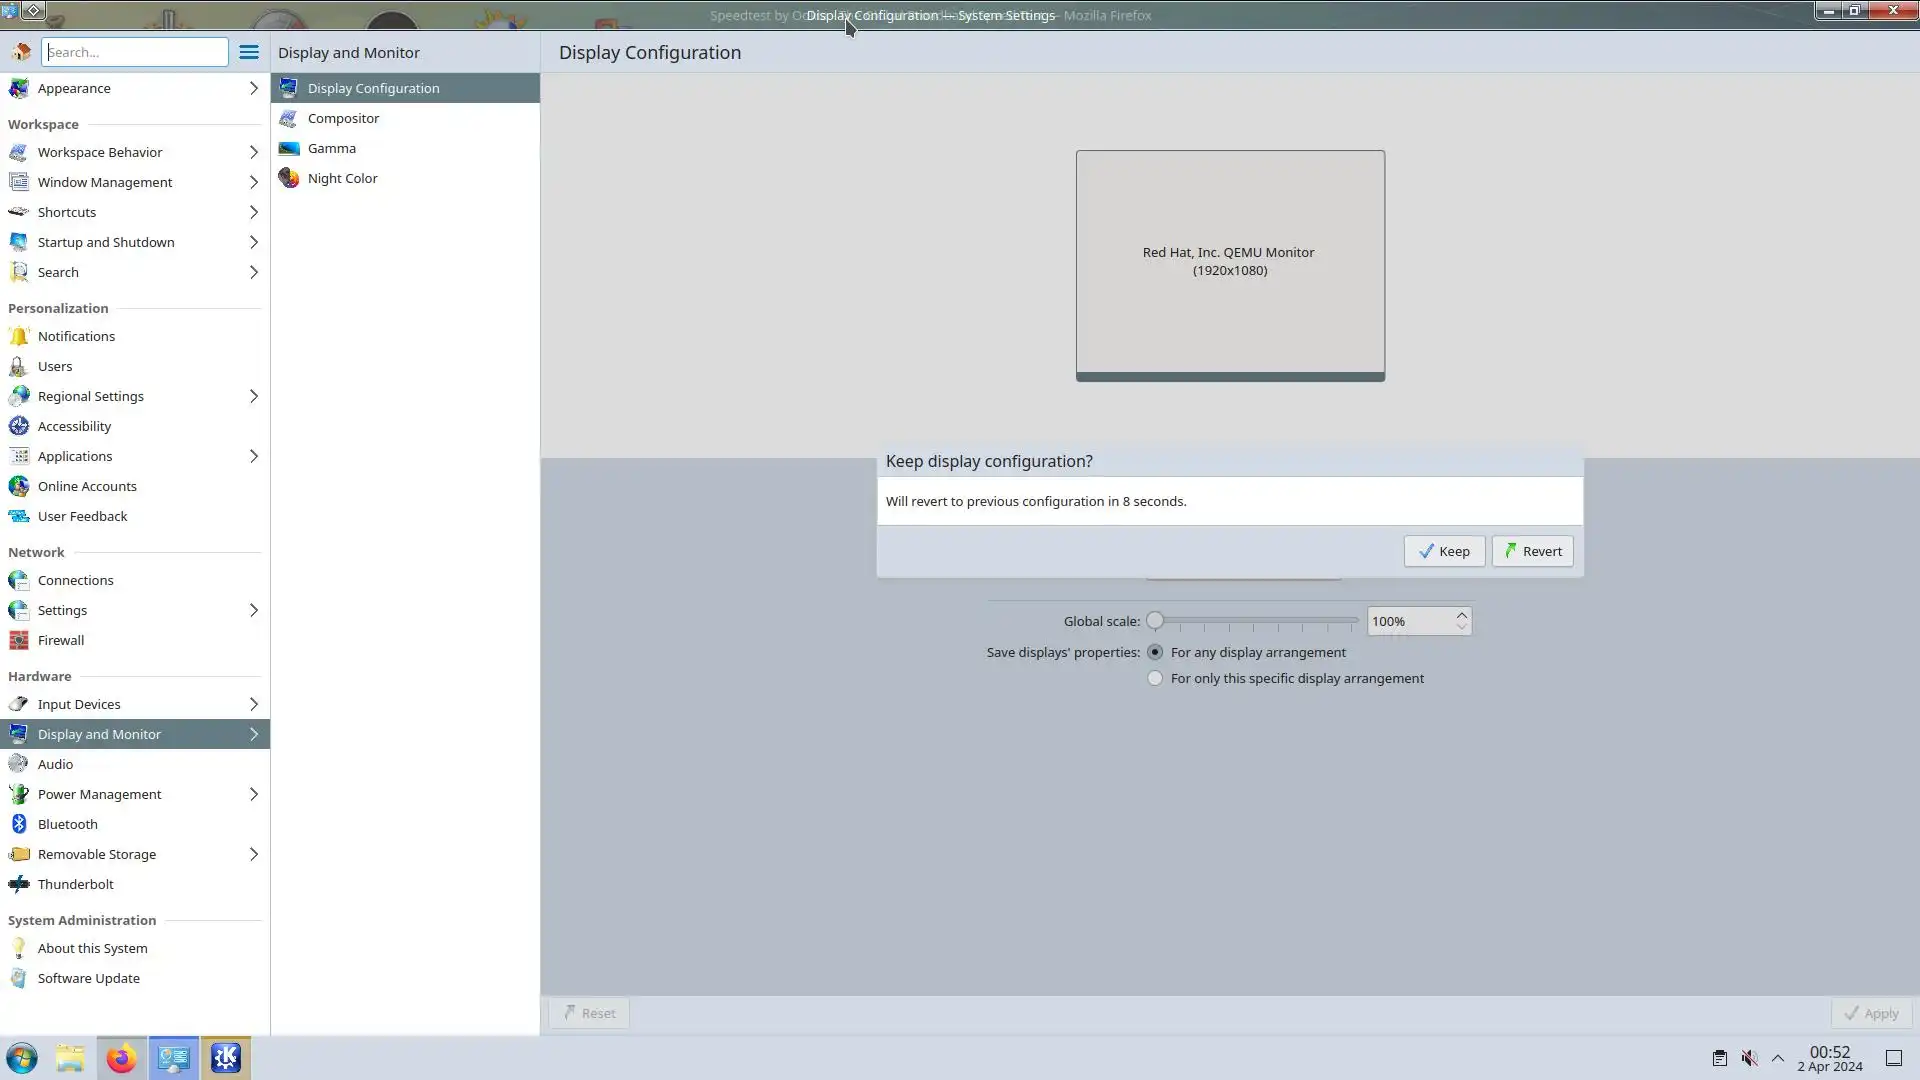
Task: Expand Regional Settings submenu arrow
Action: pos(253,396)
